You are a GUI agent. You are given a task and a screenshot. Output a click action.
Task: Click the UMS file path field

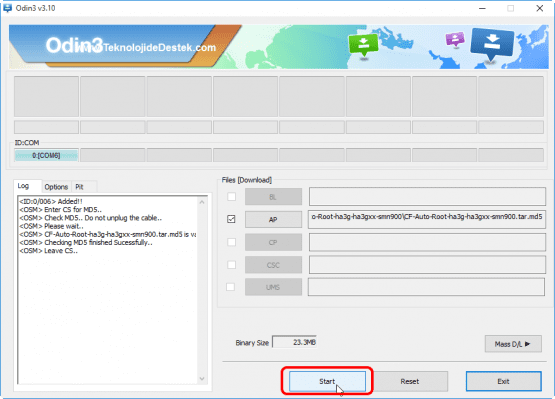[x=426, y=287]
